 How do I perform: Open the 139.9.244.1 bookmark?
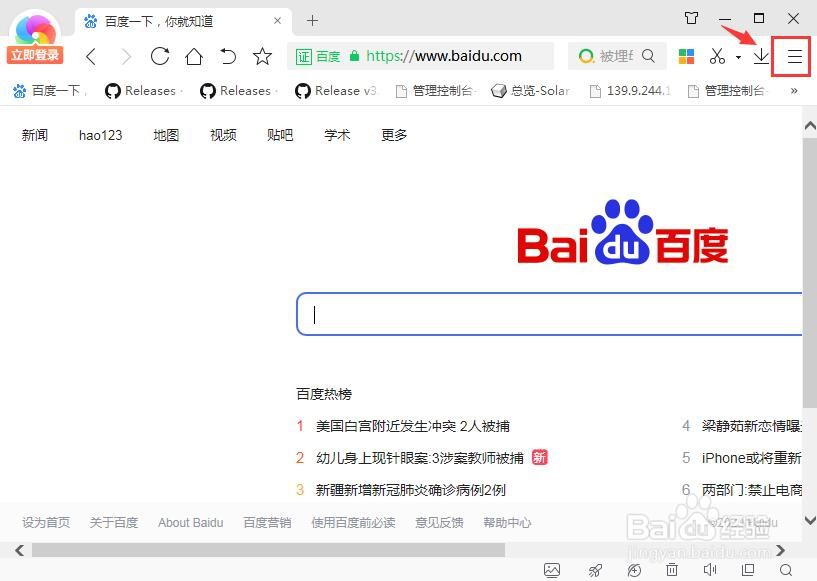click(630, 91)
